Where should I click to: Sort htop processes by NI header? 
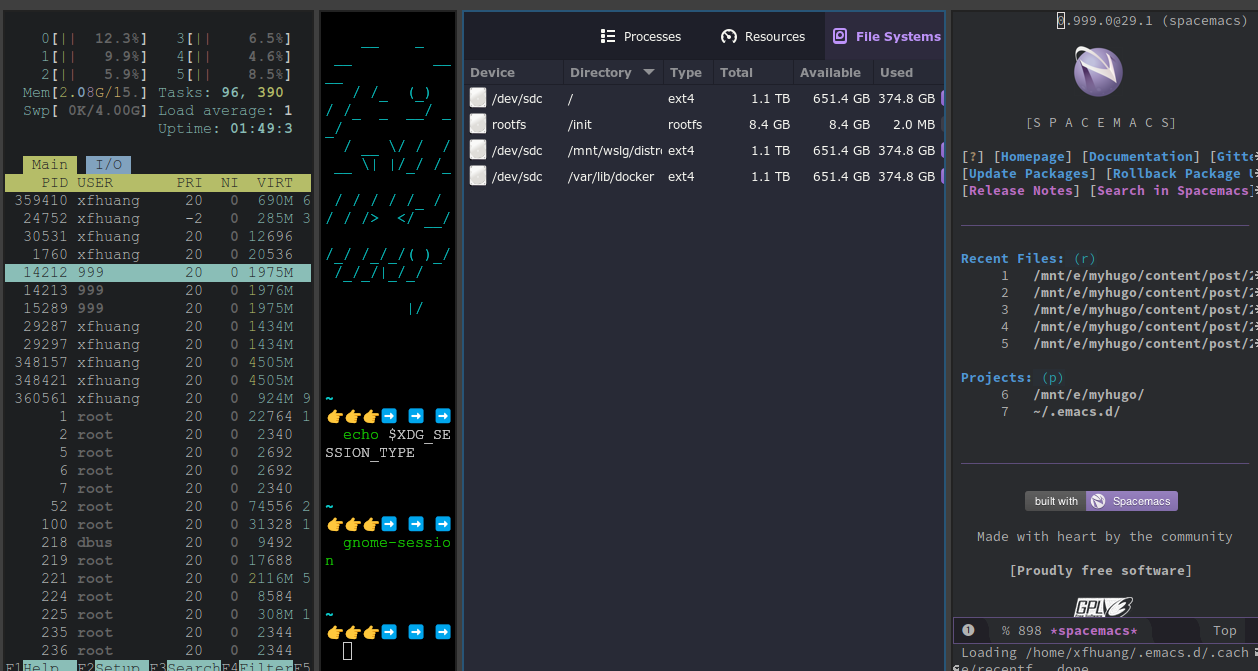tap(230, 183)
